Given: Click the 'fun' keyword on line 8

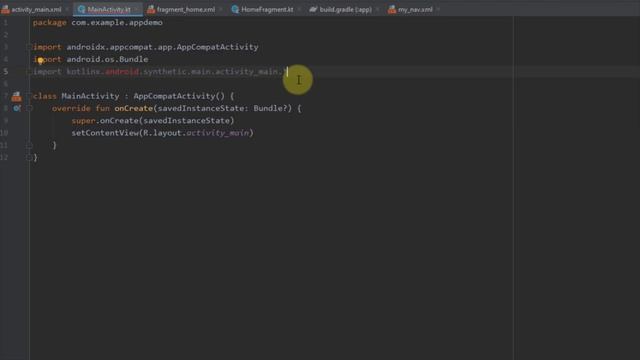Looking at the screenshot, I should coord(102,109).
